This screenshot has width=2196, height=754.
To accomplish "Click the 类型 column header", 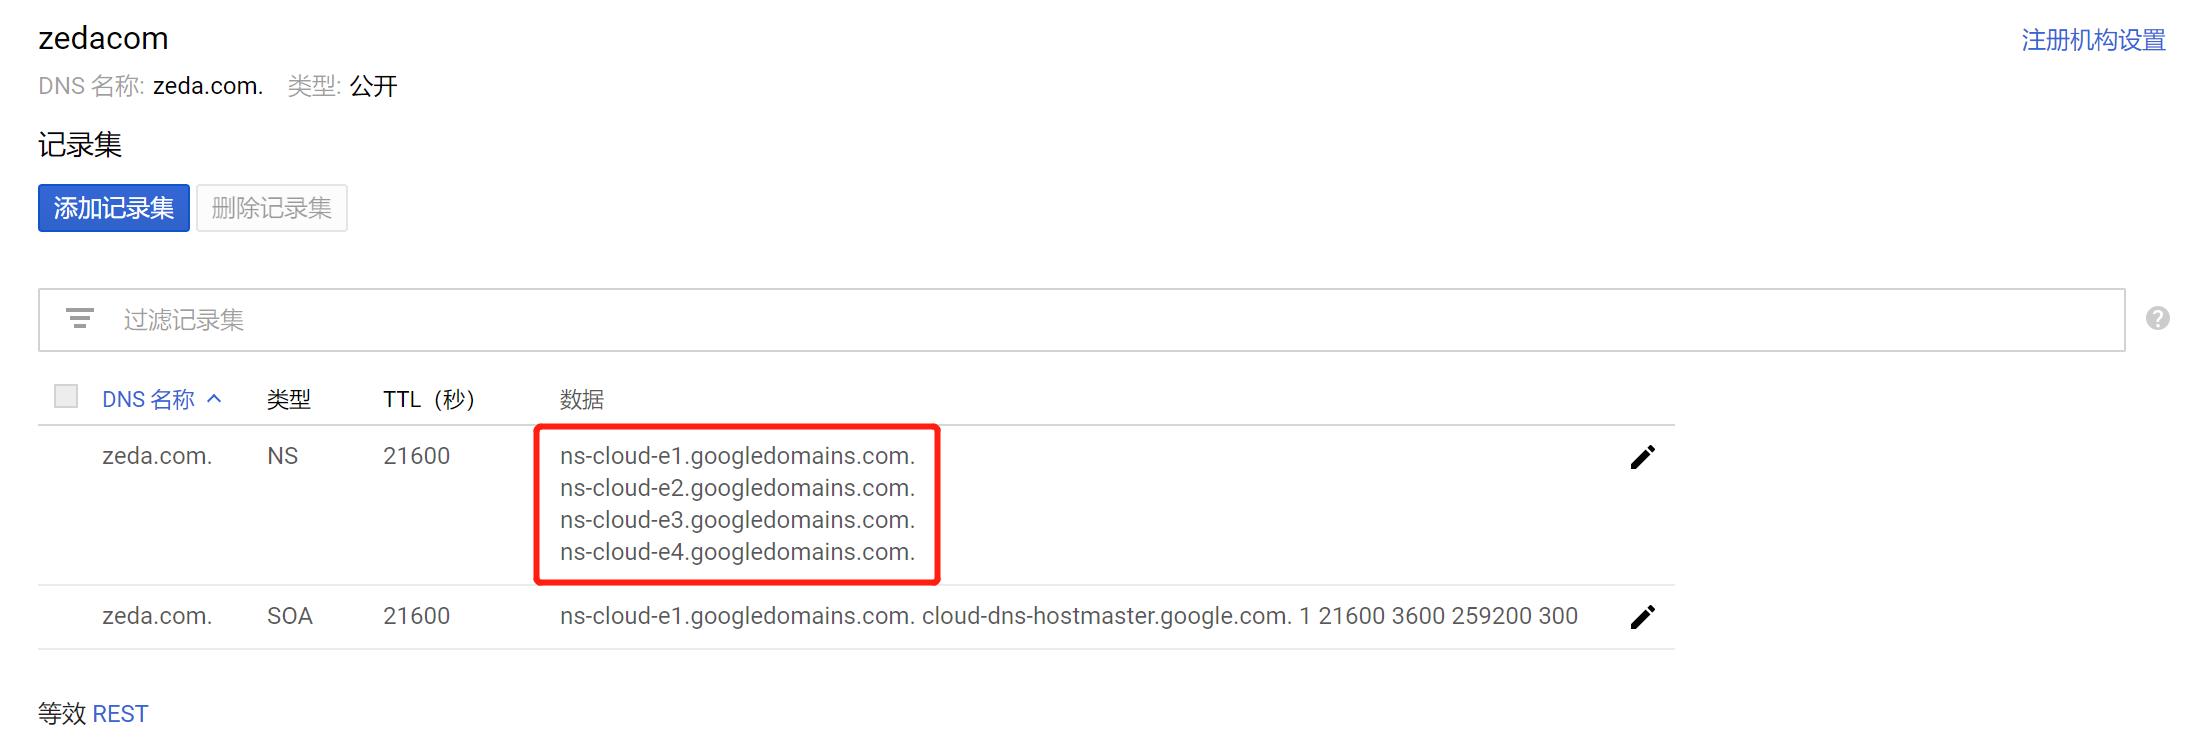I will coord(289,400).
